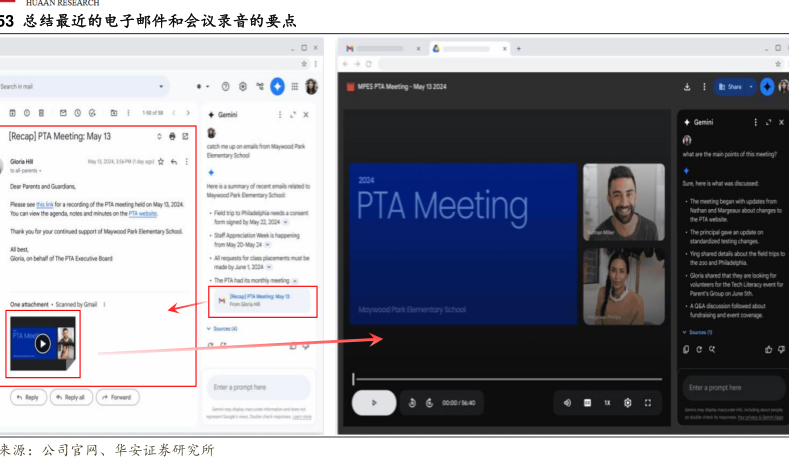
Task: Give thumbs down to Drive Gemini answer
Action: tap(781, 349)
